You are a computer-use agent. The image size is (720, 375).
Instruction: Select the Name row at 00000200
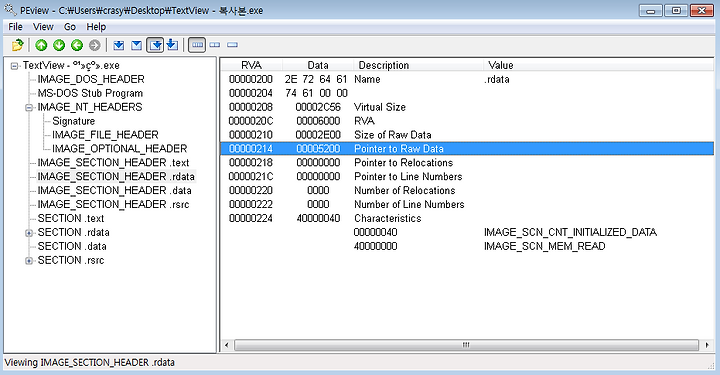point(467,79)
